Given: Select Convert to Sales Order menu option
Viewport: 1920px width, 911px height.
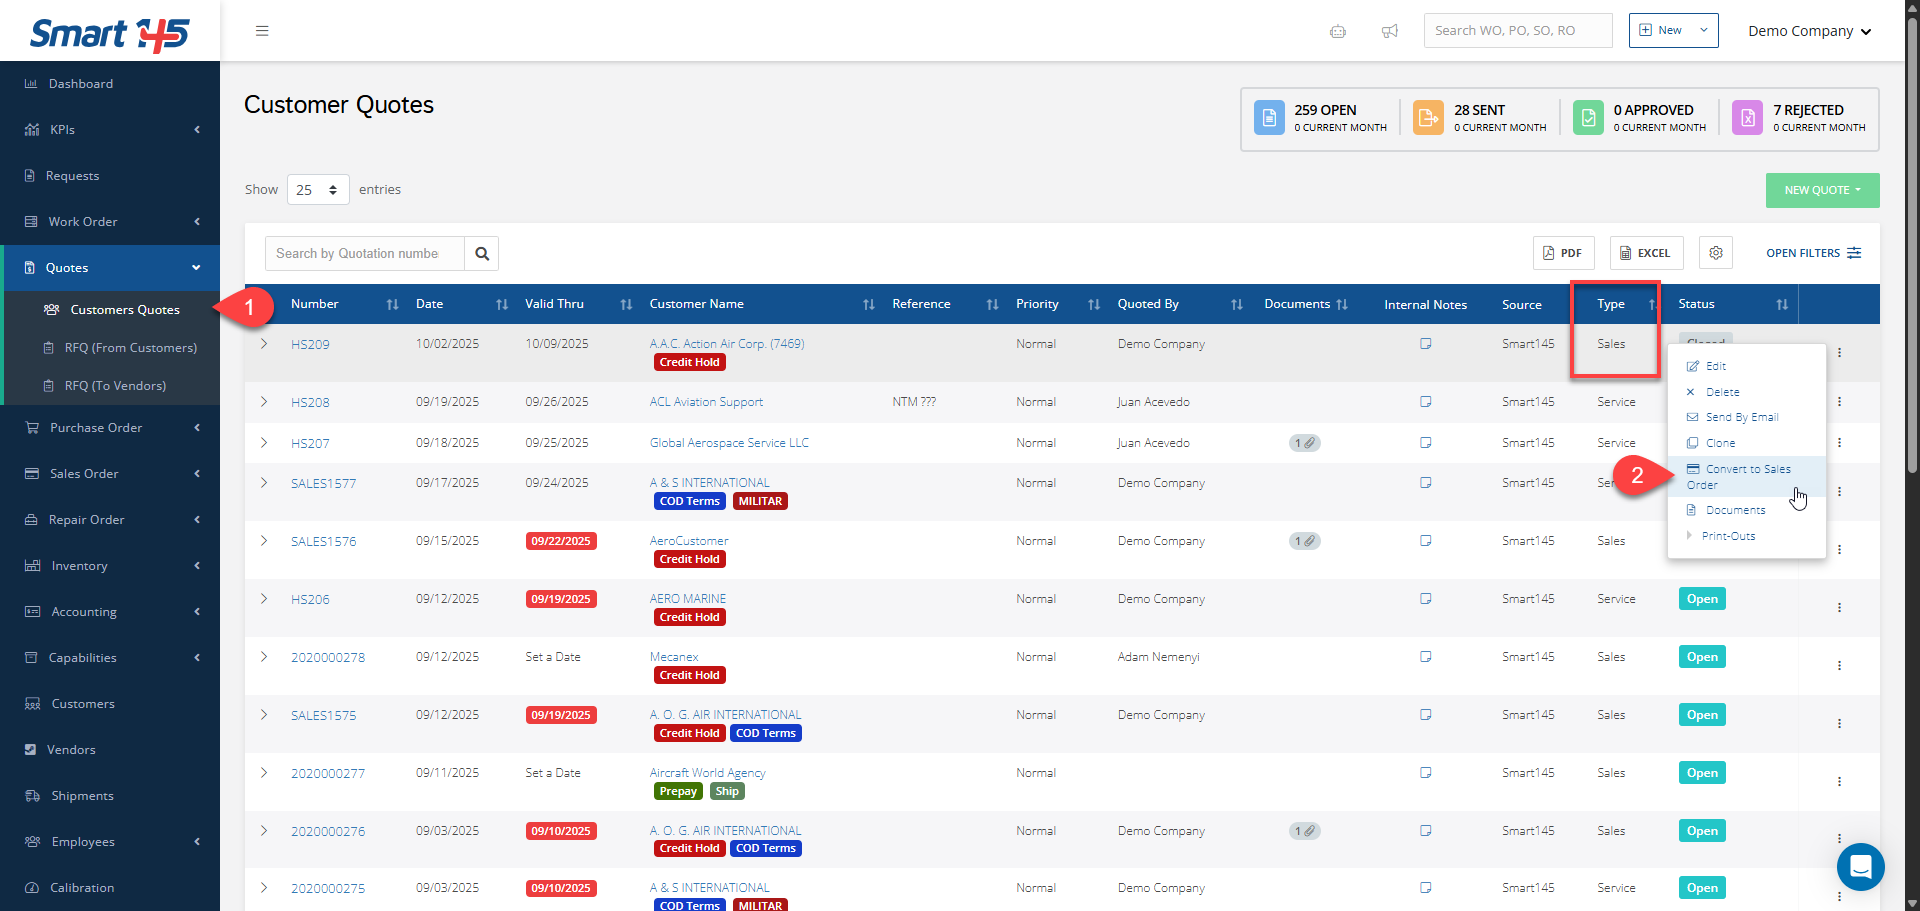Looking at the screenshot, I should tap(1747, 477).
